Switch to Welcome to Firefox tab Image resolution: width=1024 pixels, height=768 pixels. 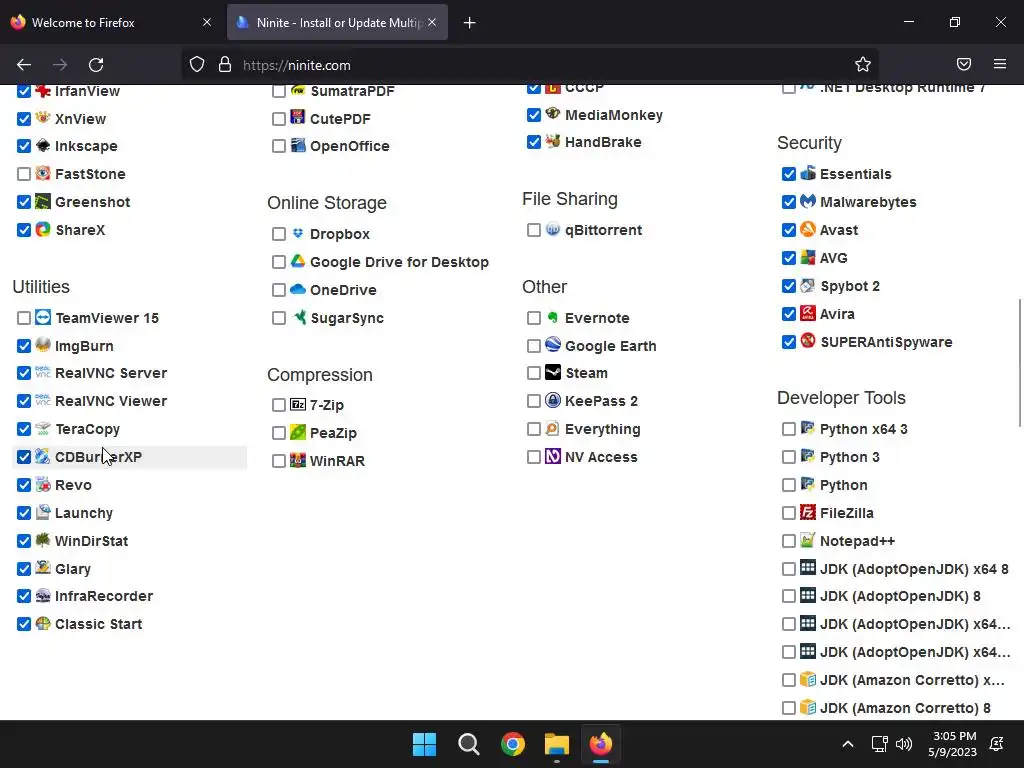[111, 22]
